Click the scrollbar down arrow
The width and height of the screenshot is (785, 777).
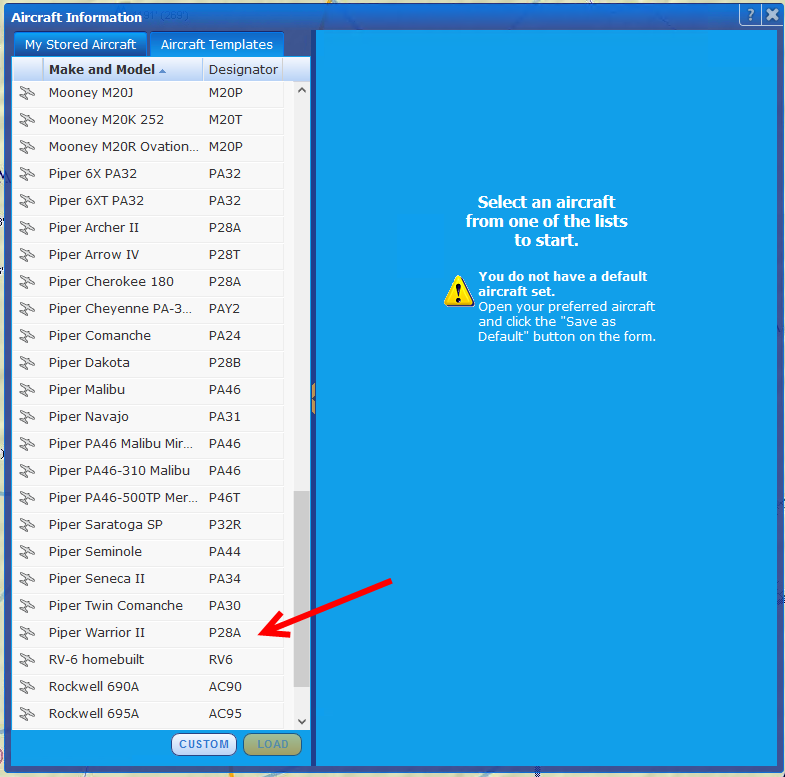[x=301, y=721]
